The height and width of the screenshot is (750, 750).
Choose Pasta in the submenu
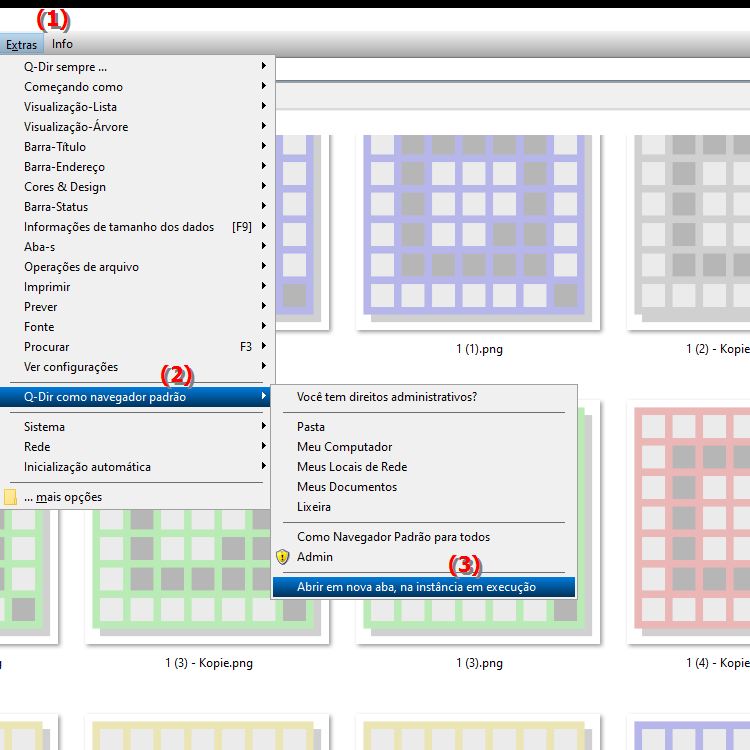coord(424,427)
